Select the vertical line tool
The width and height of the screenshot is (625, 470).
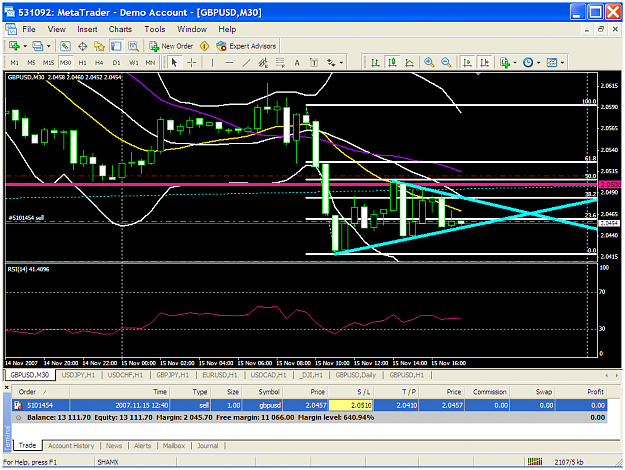coord(212,63)
